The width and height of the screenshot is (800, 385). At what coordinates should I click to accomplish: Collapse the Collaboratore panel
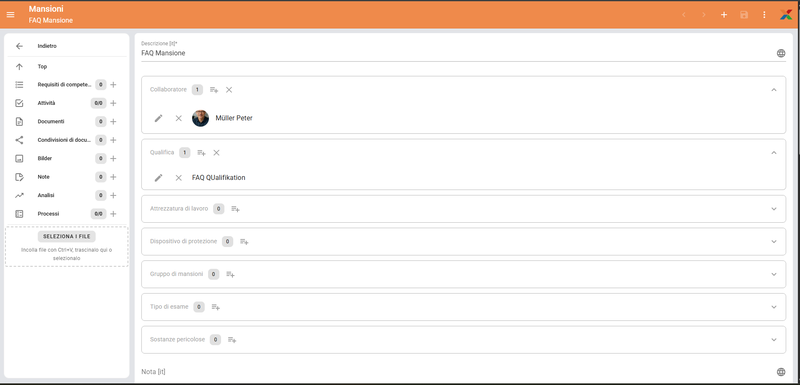tap(773, 90)
